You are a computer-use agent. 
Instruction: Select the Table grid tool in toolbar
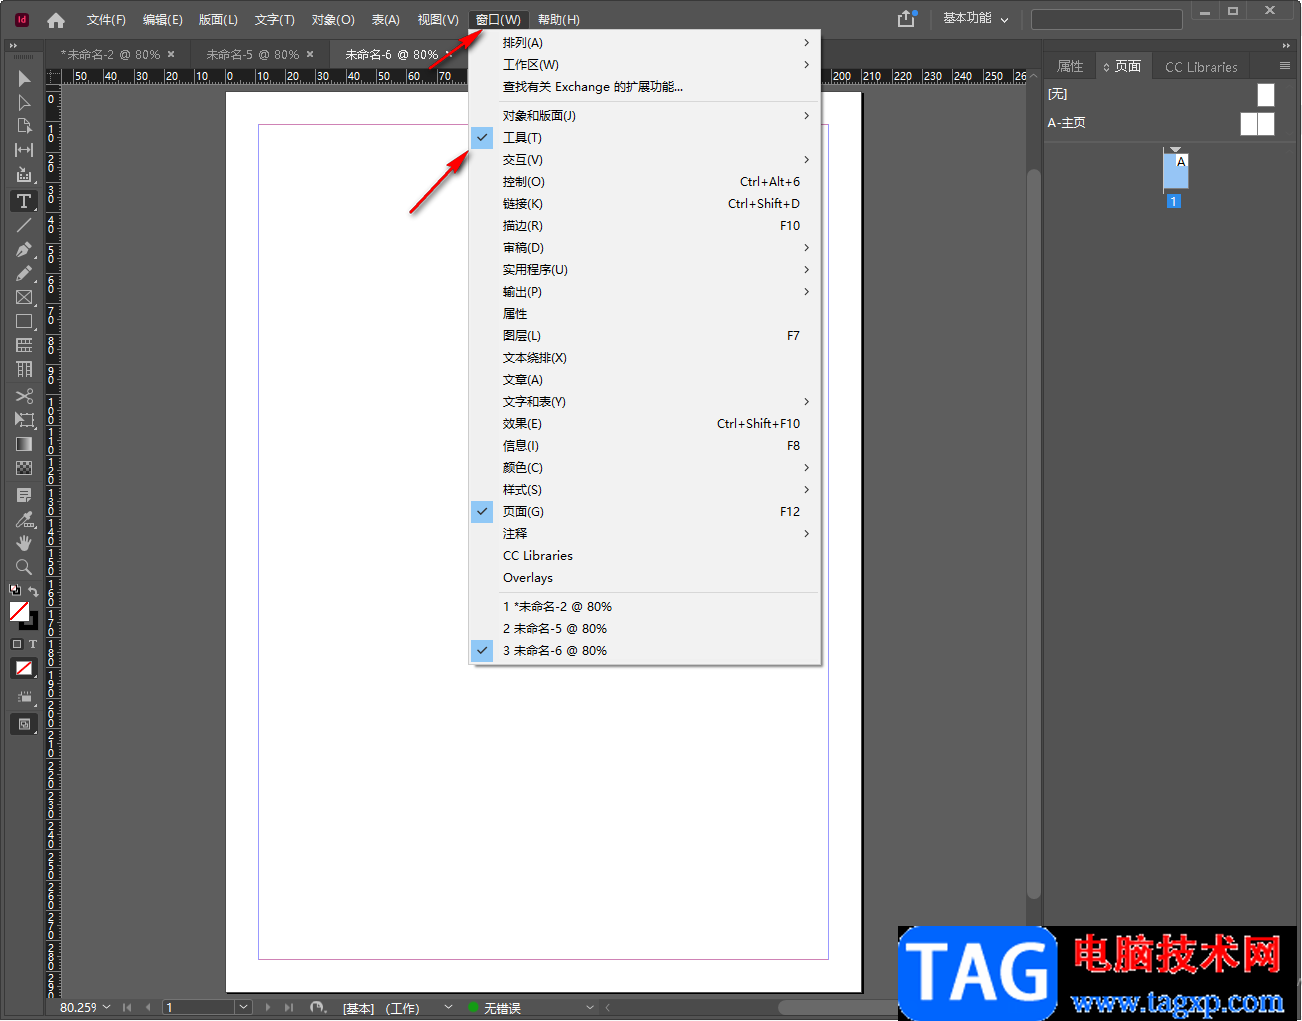[24, 345]
